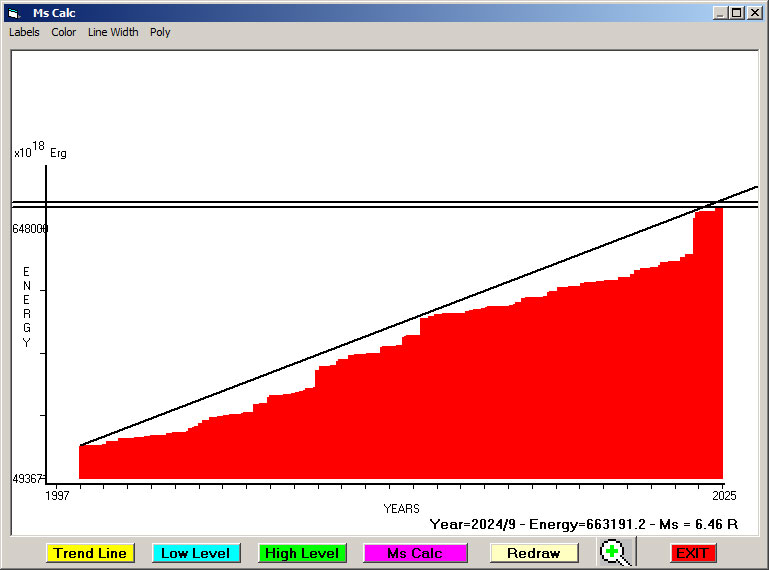Click the Ms Calc window title icon
Image resolution: width=769 pixels, height=570 pixels.
[13, 13]
